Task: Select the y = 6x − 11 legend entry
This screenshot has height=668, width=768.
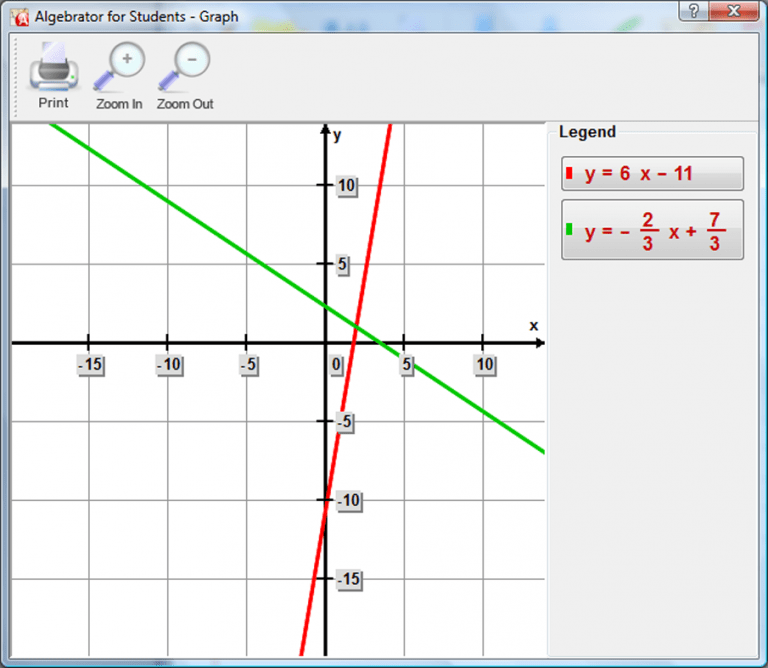Action: click(652, 173)
